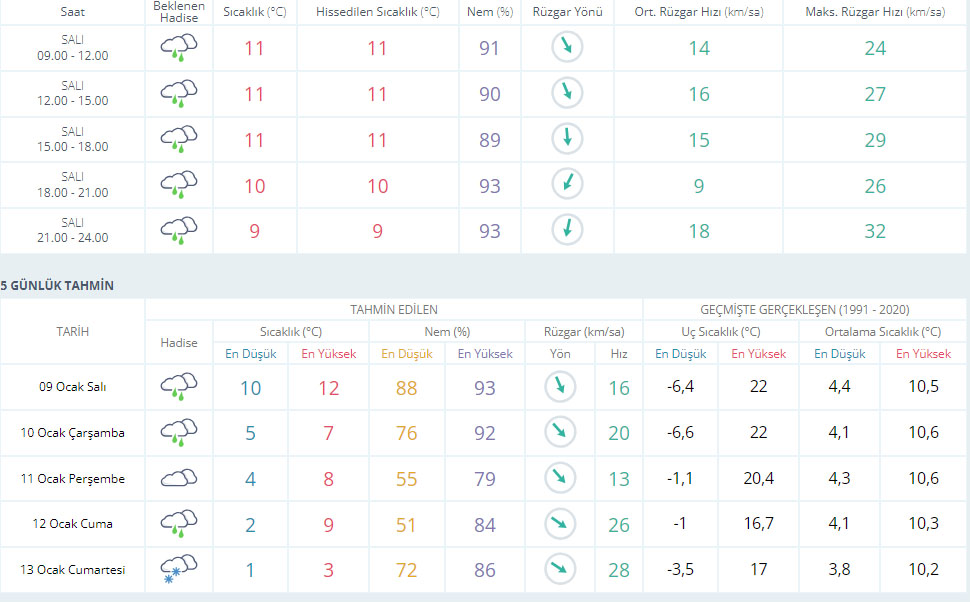
Task: Select the wind arrow icon for 21.00 - 24.00
Action: coord(567,229)
